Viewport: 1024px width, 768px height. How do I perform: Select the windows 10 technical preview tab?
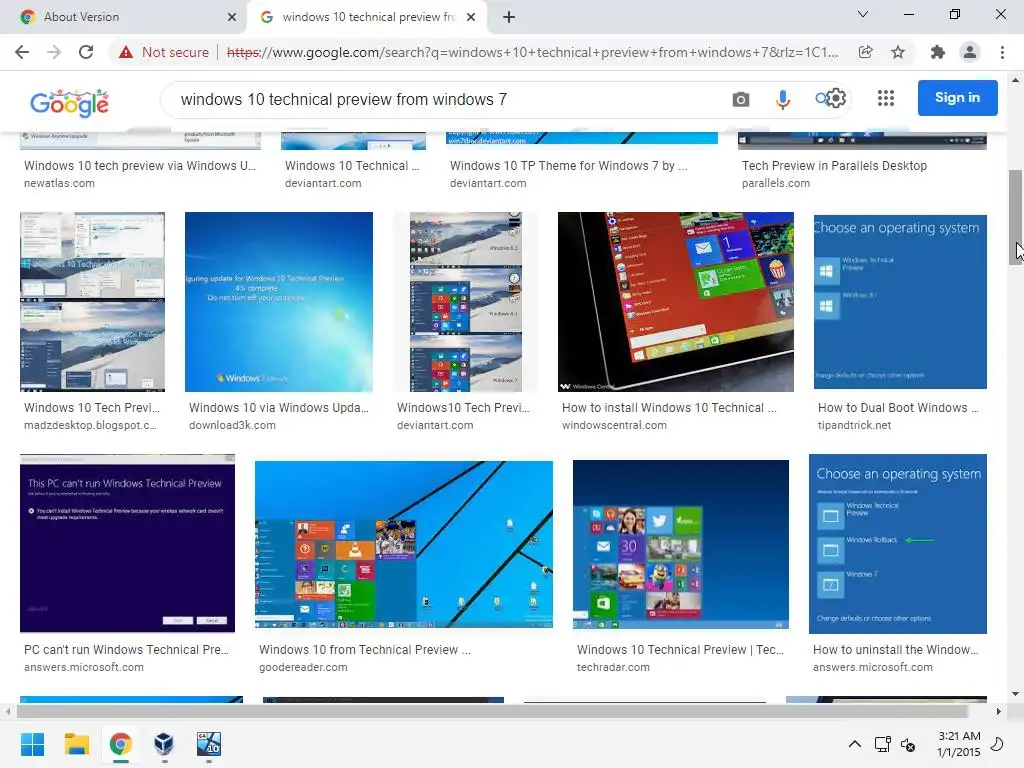[368, 17]
